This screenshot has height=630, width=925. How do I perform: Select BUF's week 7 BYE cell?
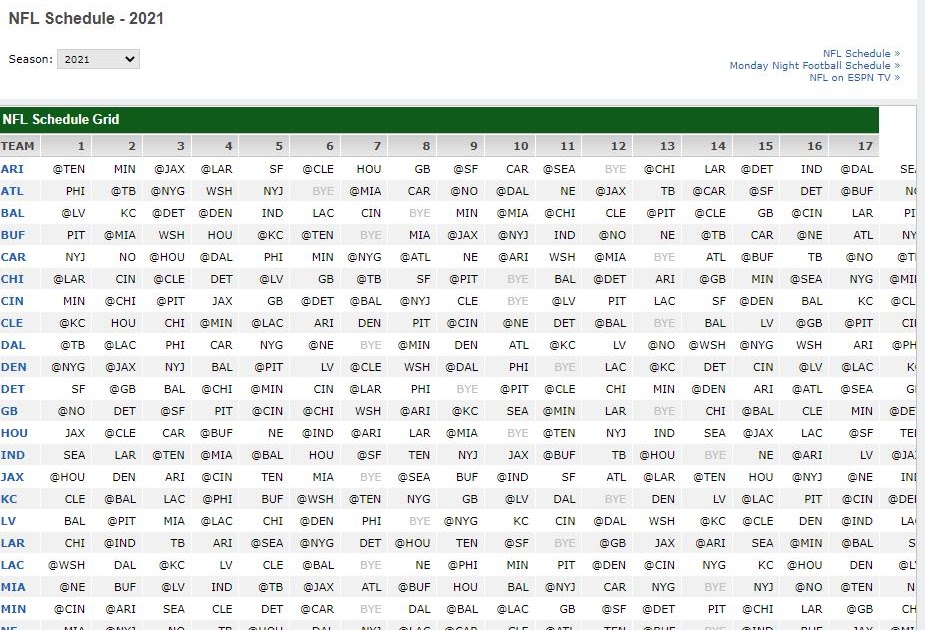click(x=369, y=234)
